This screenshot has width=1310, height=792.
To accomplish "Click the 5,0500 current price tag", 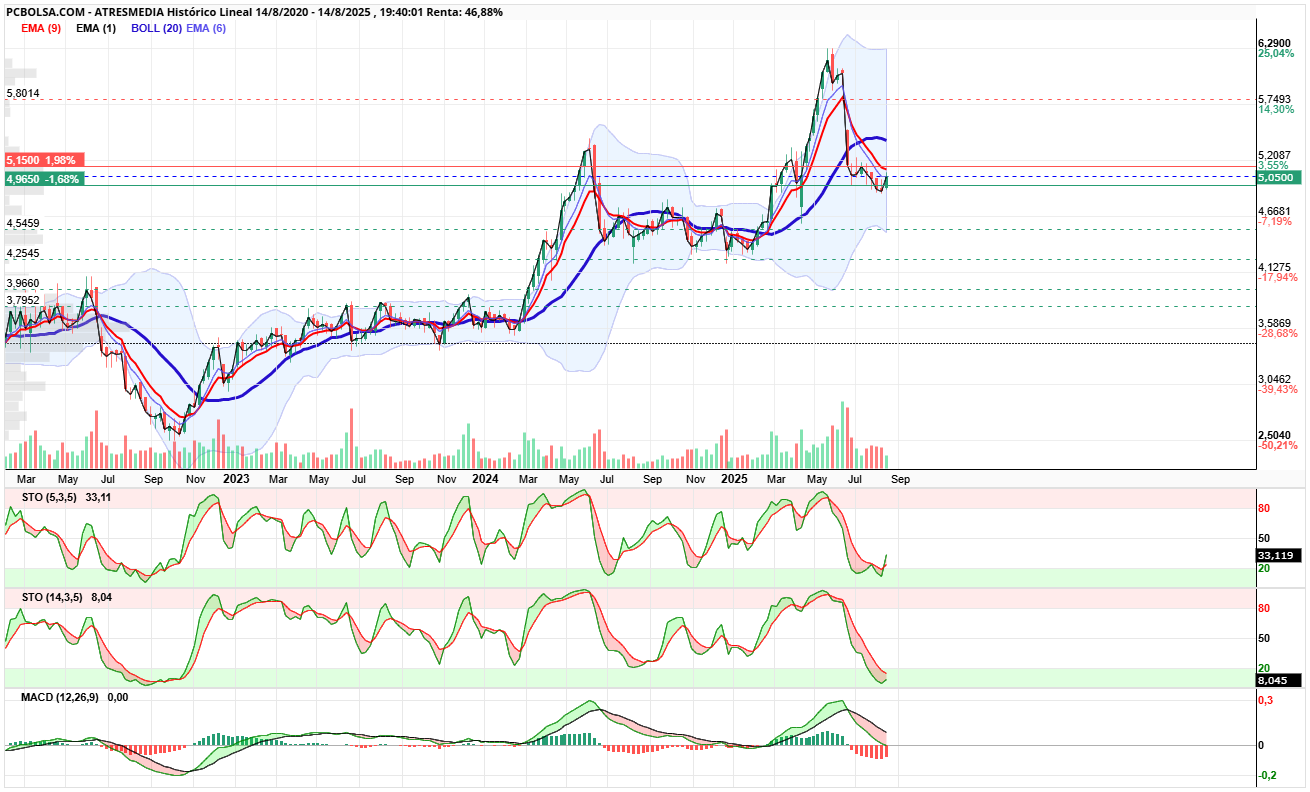I will (1278, 177).
